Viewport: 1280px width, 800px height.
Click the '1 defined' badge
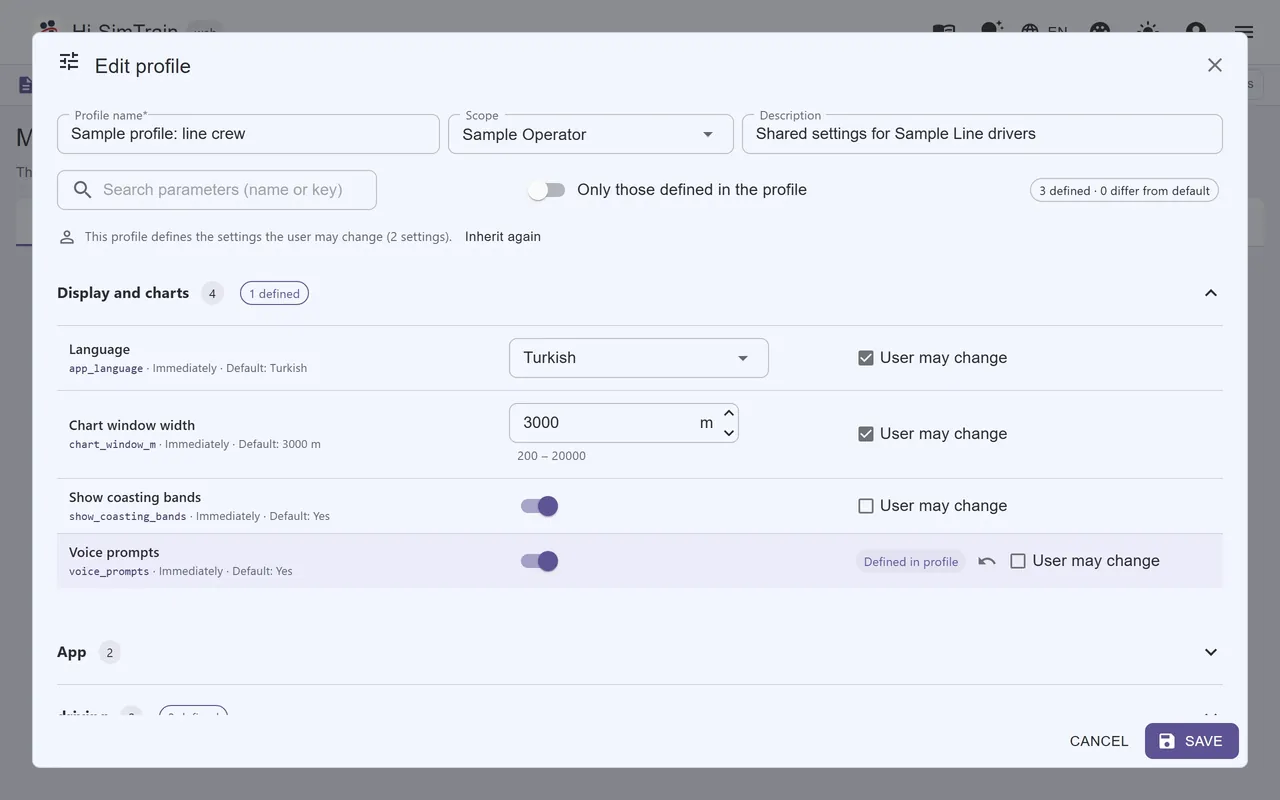tap(274, 293)
